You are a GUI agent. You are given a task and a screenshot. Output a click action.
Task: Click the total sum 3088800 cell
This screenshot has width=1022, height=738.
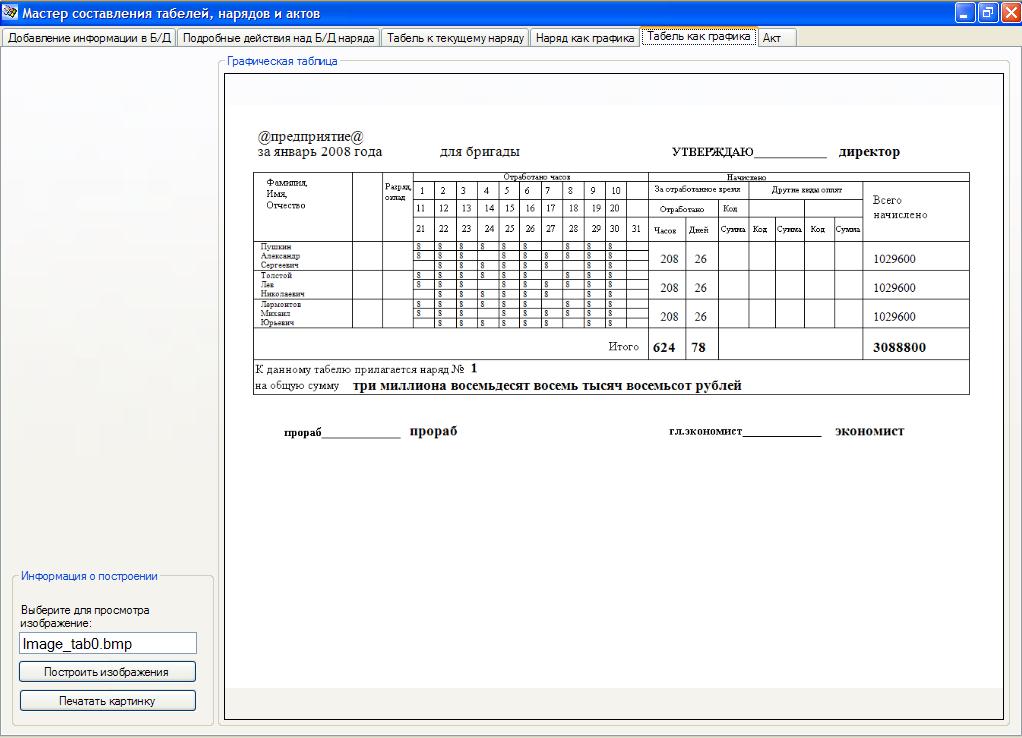coord(899,348)
